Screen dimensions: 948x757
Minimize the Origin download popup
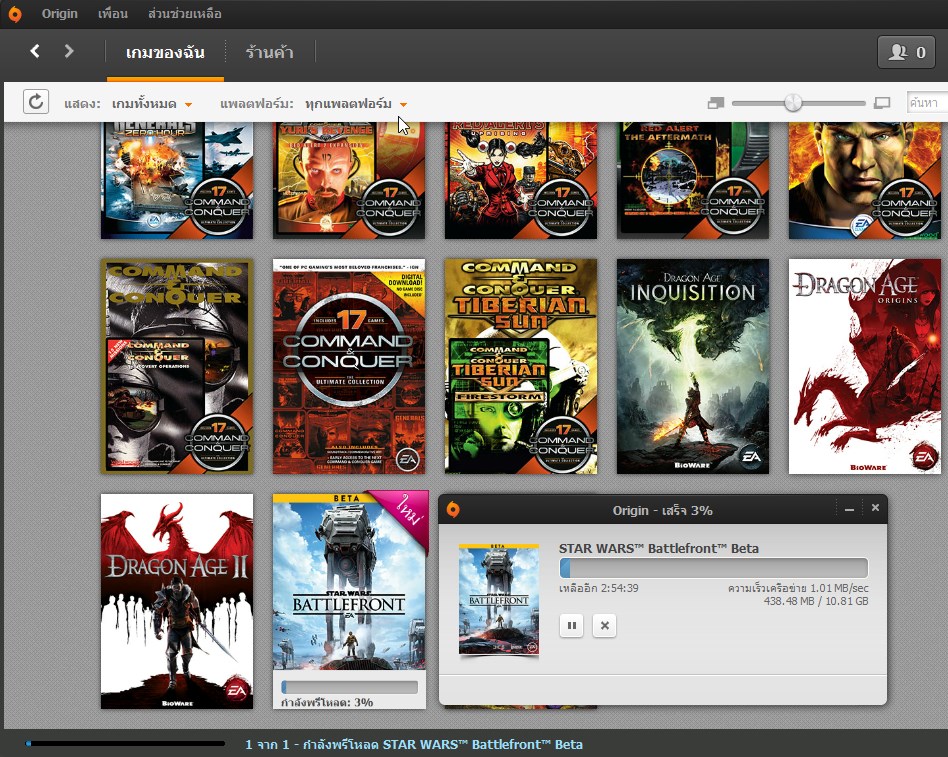849,510
